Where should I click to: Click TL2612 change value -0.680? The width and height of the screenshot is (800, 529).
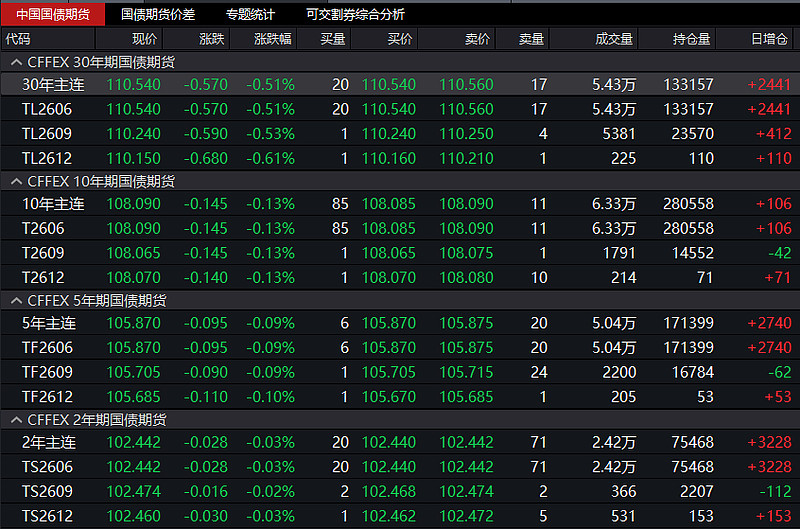206,158
